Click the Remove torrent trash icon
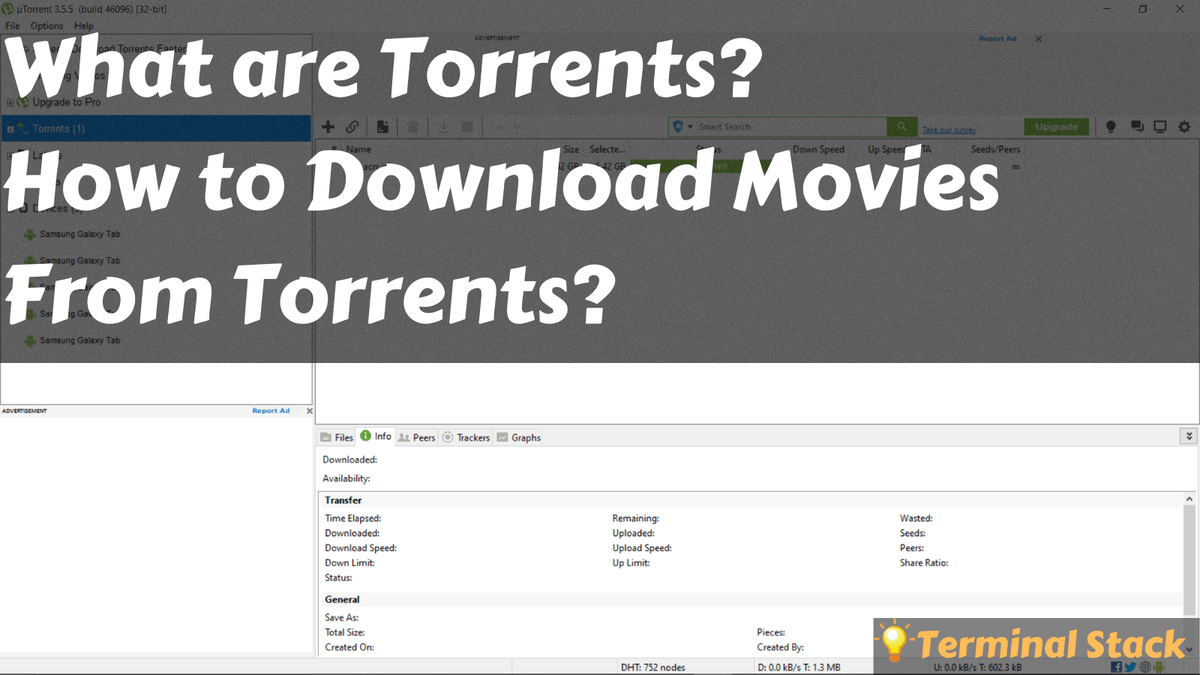 412,127
